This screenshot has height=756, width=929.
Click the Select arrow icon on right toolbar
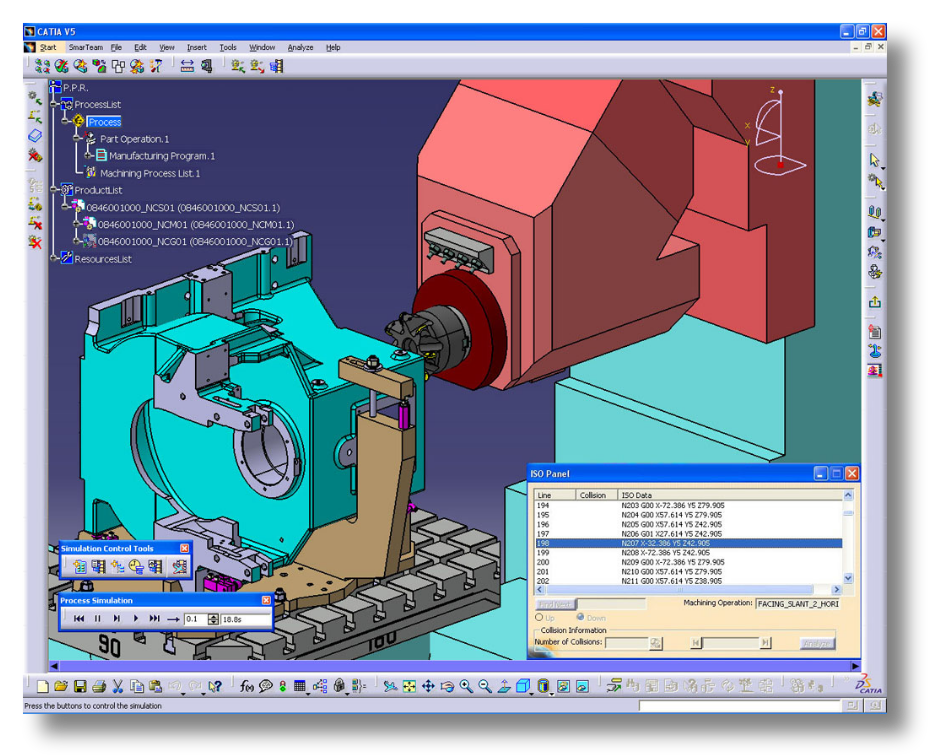coord(874,159)
